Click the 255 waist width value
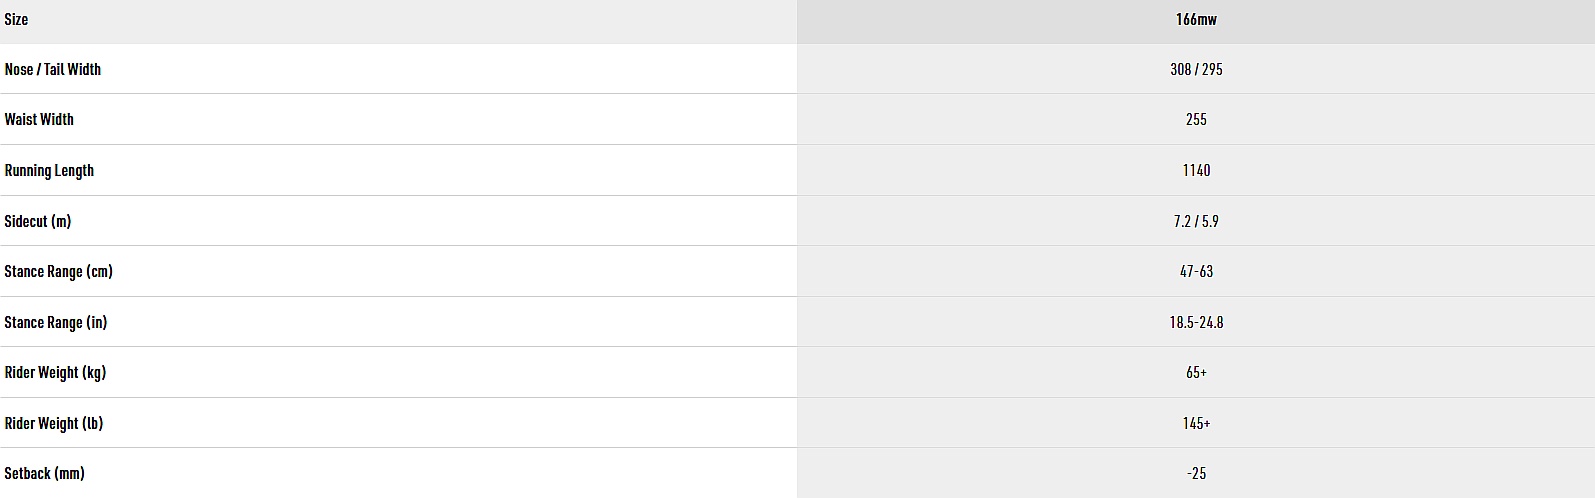This screenshot has height=498, width=1595. [1196, 119]
